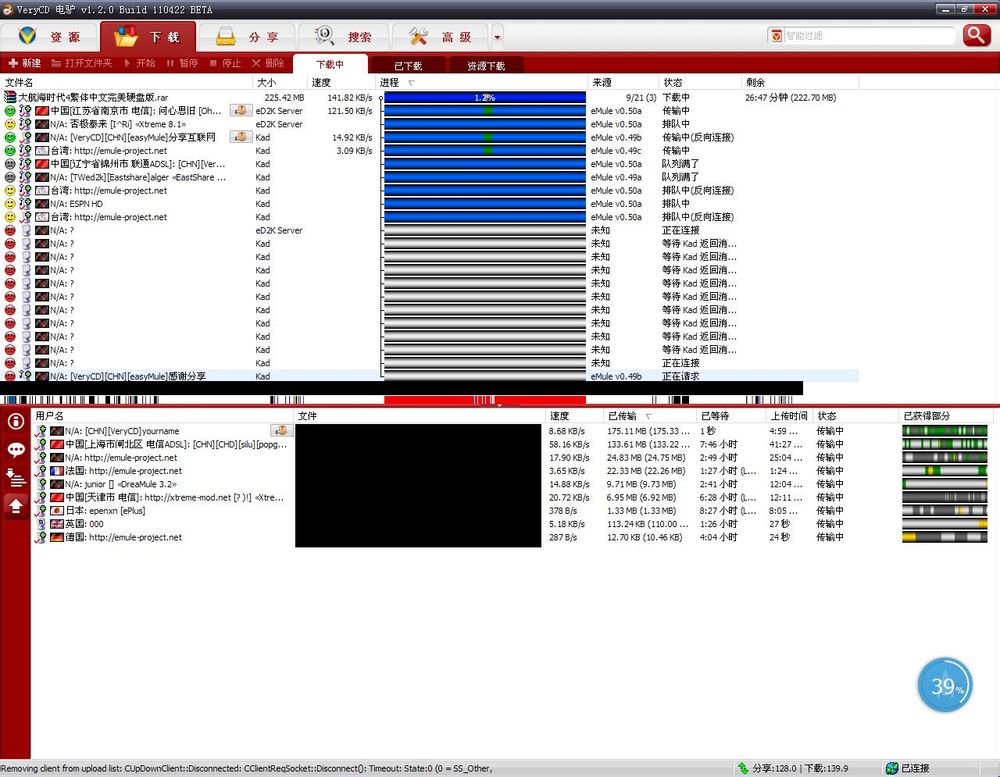Select upload user yourname row
The width and height of the screenshot is (1000, 777).
[513, 431]
